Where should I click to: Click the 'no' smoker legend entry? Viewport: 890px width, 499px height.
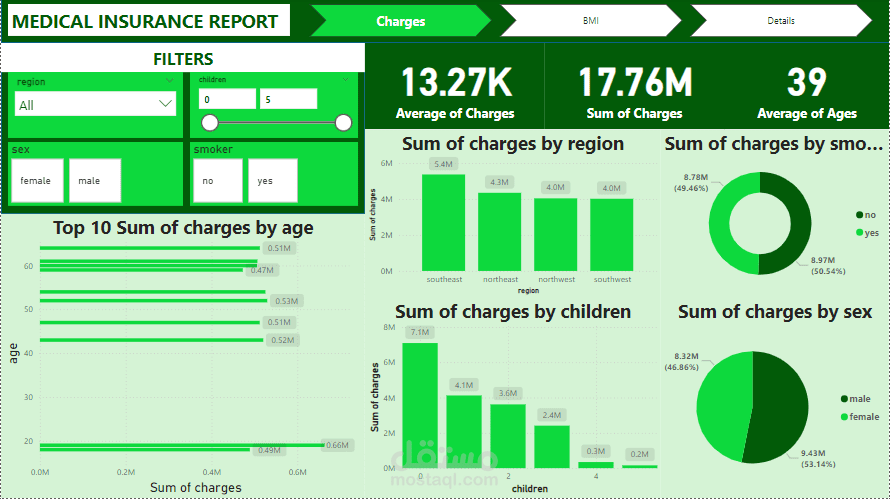click(866, 215)
